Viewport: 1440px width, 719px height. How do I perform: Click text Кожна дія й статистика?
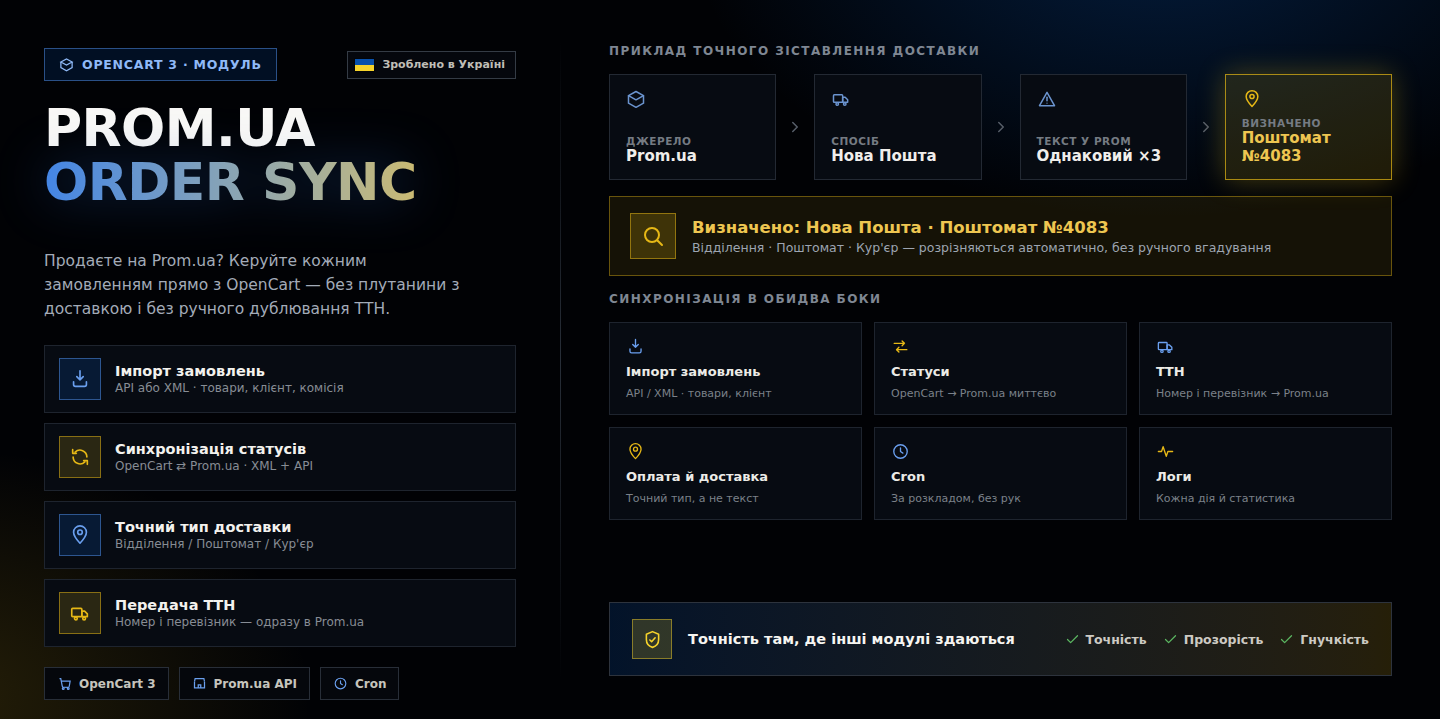coord(1225,498)
